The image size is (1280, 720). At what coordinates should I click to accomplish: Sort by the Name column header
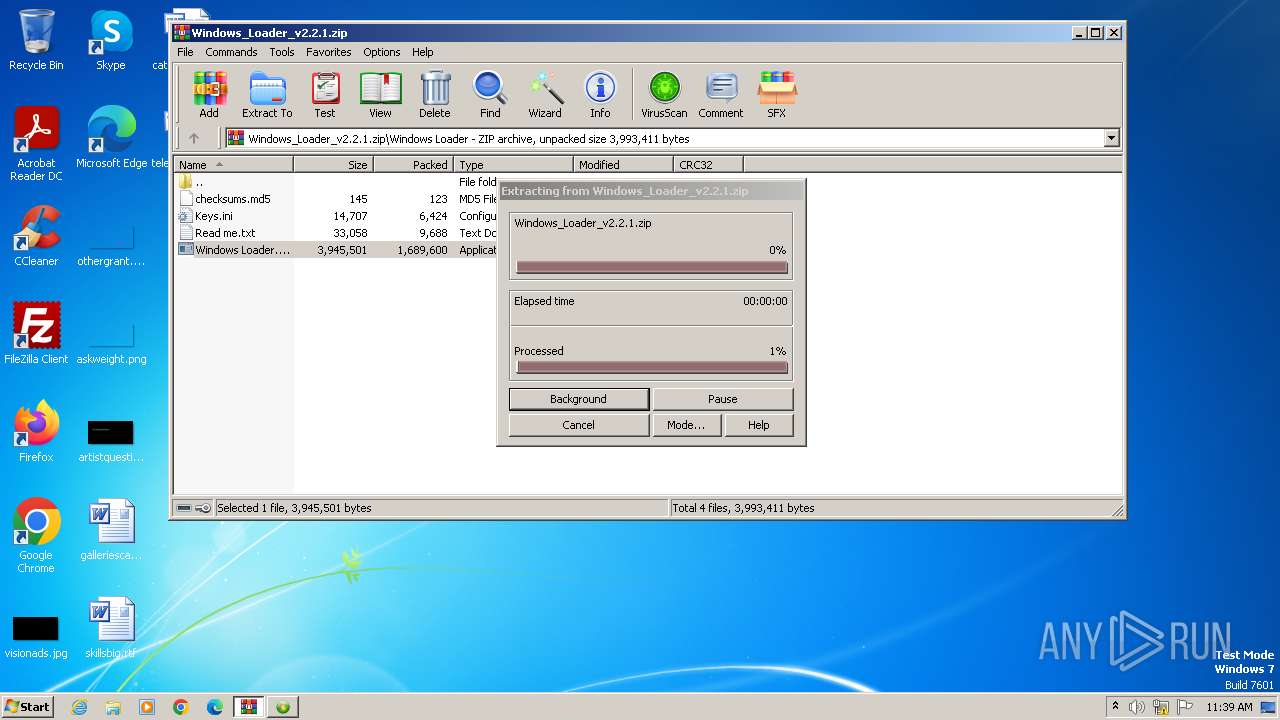pyautogui.click(x=234, y=165)
